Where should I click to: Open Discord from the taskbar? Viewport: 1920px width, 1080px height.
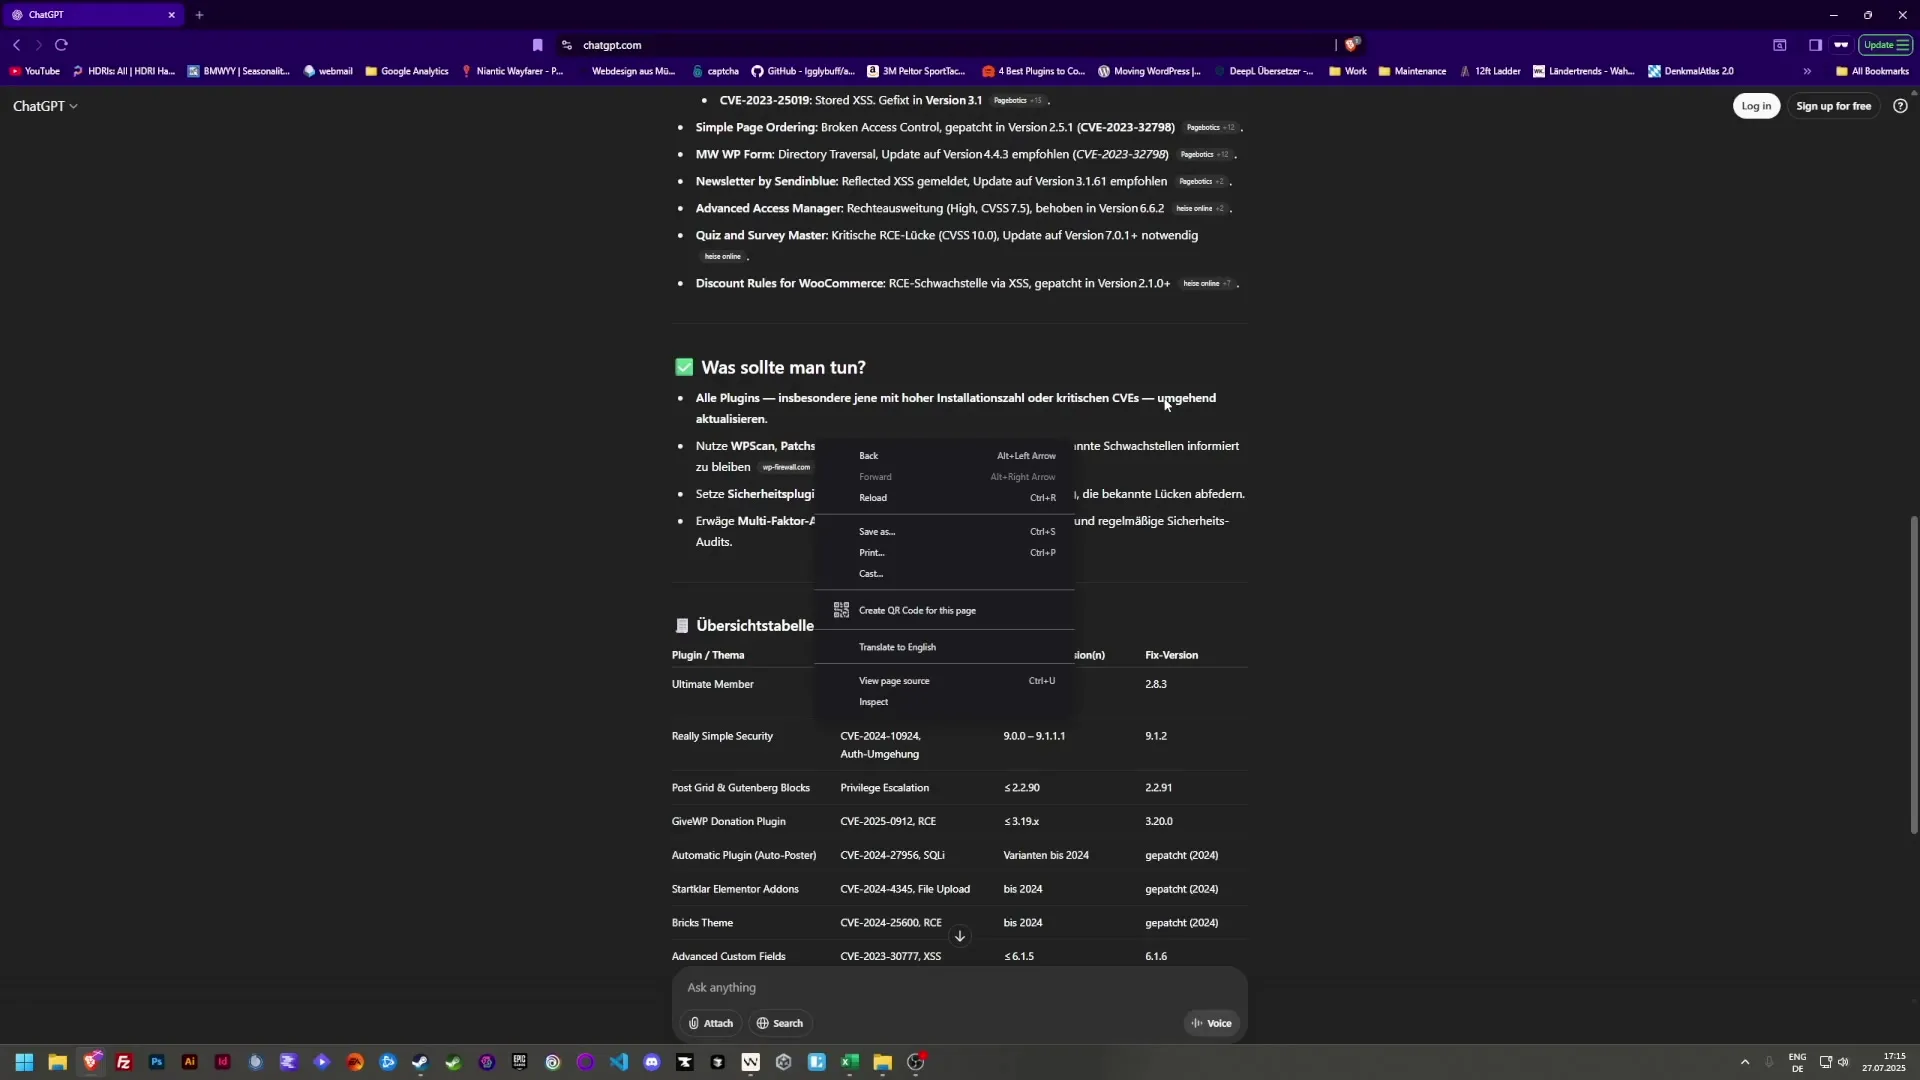(652, 1062)
